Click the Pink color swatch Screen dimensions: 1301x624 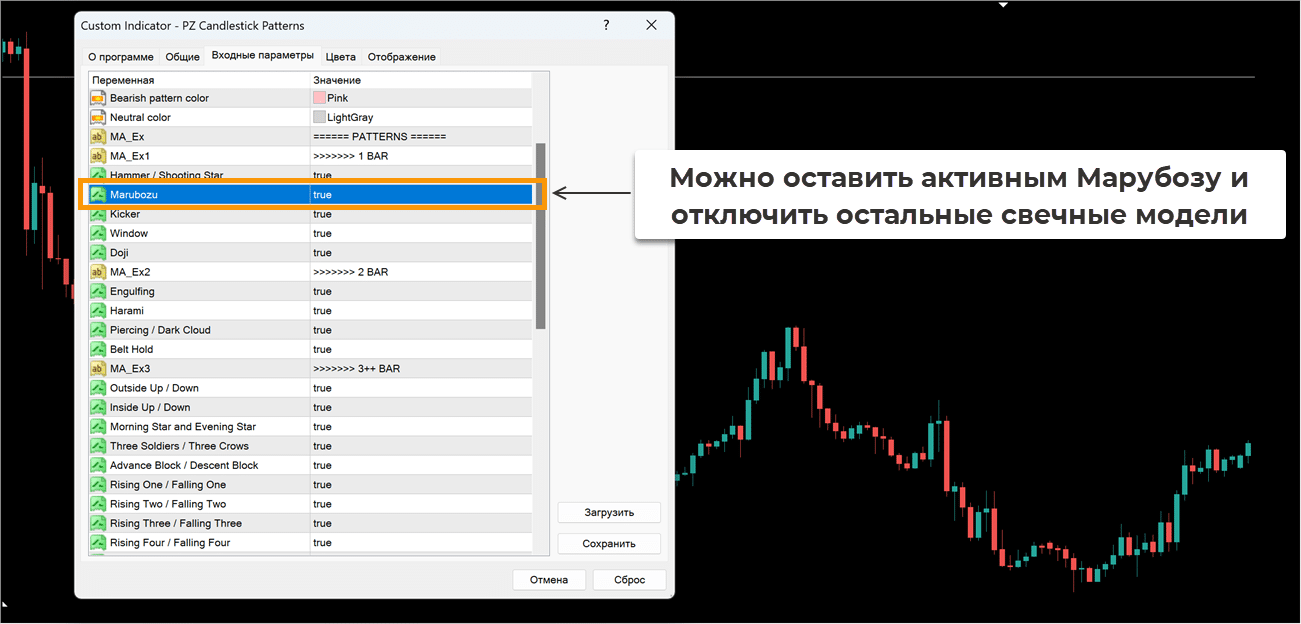click(320, 98)
